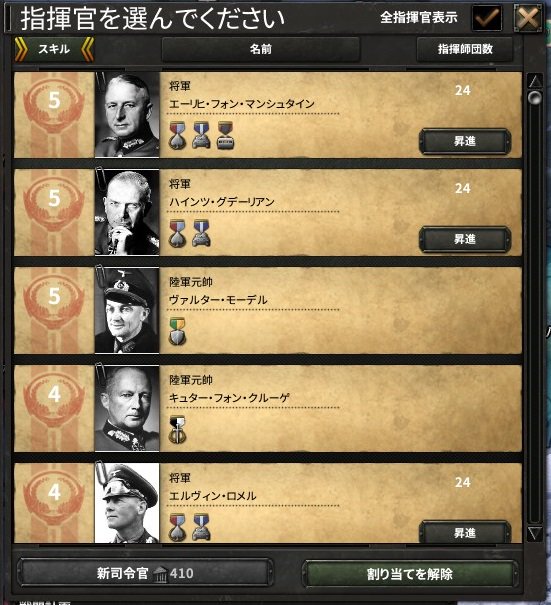551x605 pixels.
Task: Toggle the 全指揮官表示 checkbox
Action: tap(487, 18)
